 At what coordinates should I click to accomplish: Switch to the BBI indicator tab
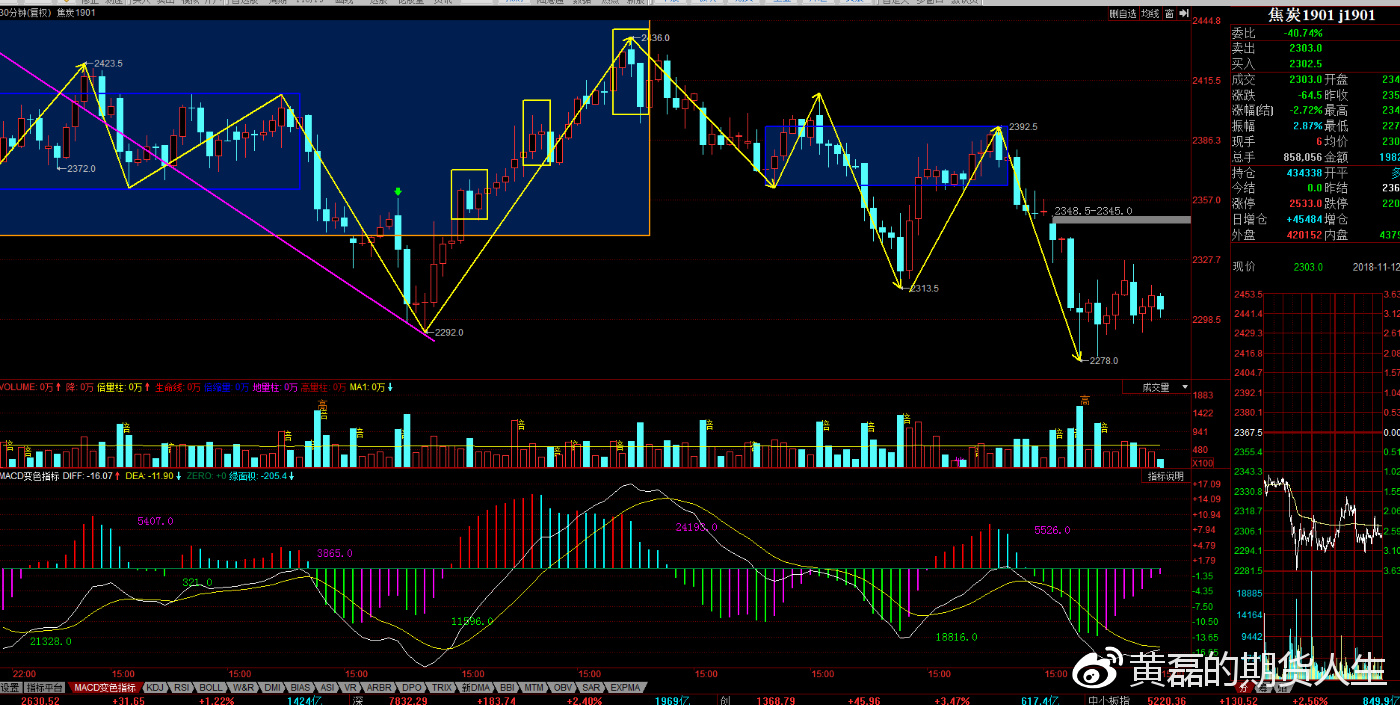[x=507, y=688]
